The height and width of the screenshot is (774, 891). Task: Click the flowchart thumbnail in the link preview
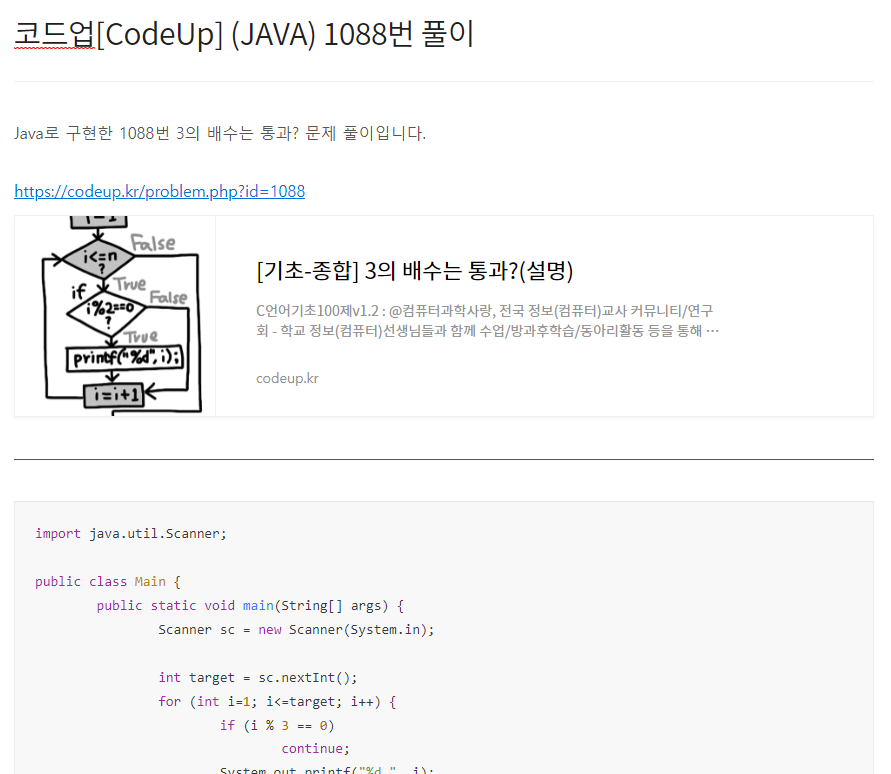coord(115,316)
